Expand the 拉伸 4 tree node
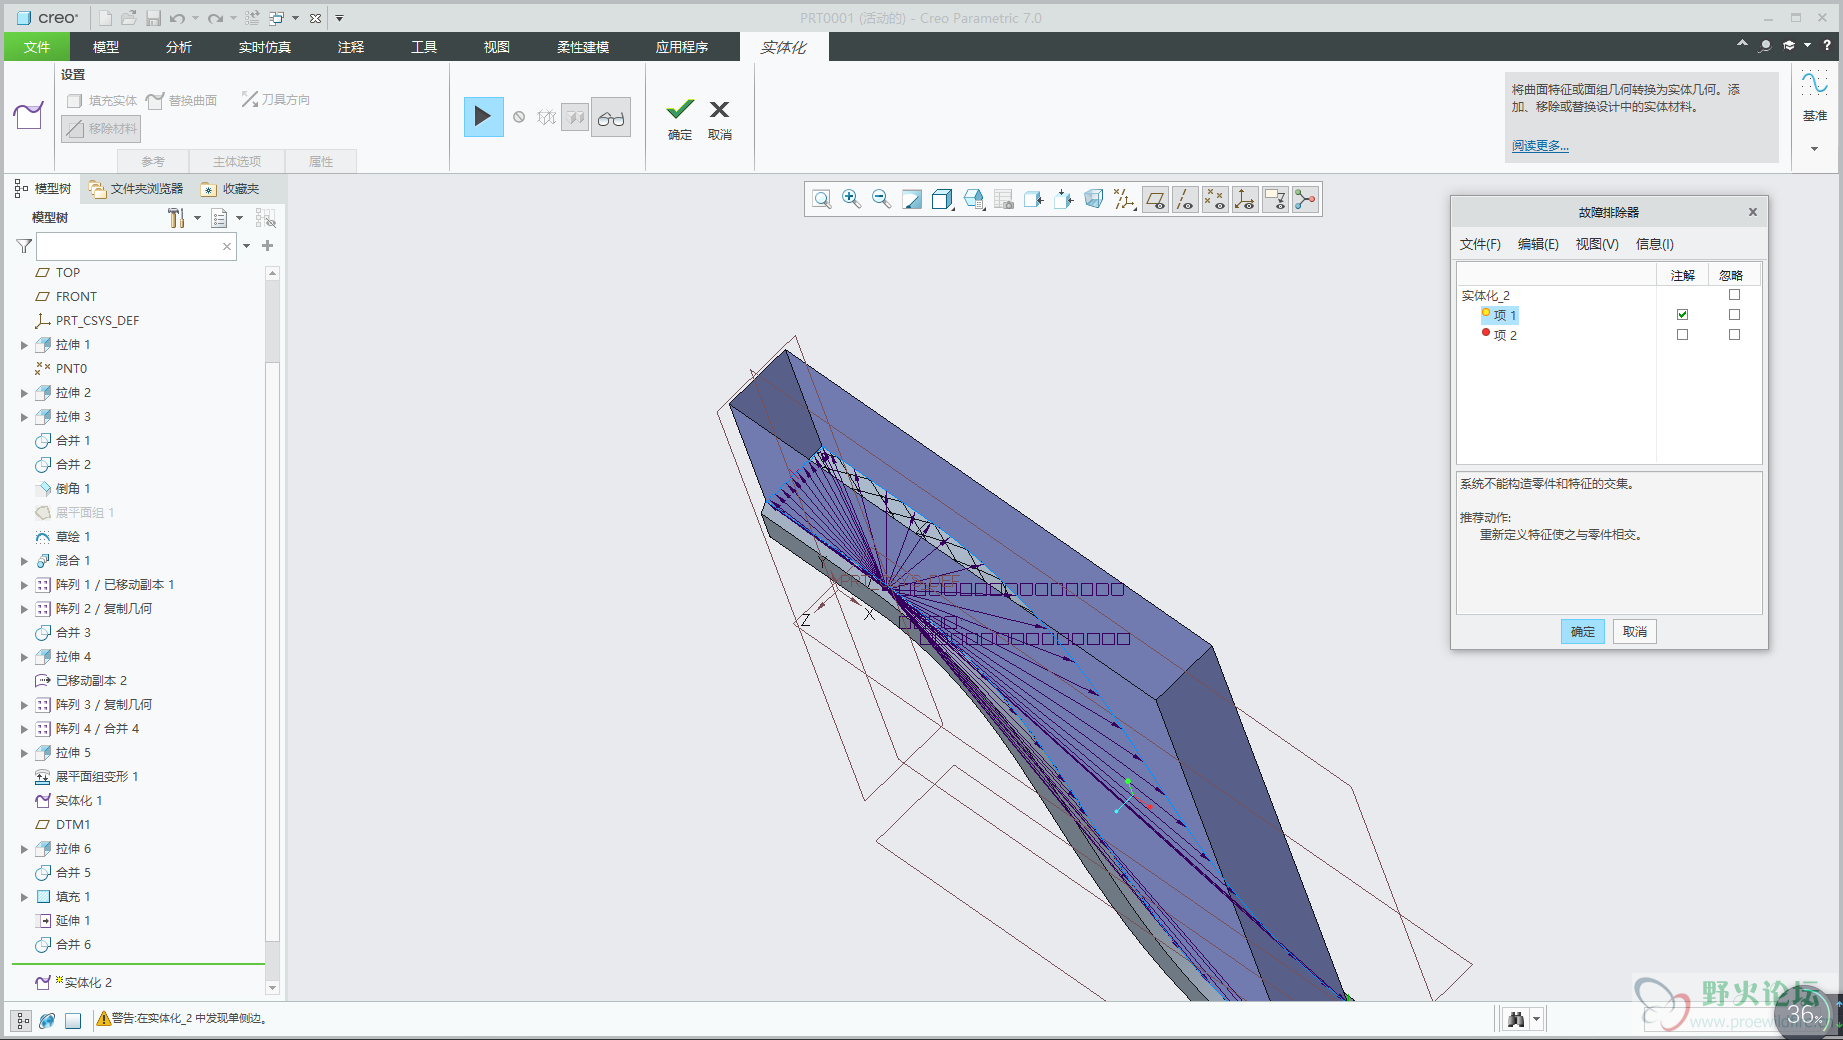 click(x=24, y=657)
